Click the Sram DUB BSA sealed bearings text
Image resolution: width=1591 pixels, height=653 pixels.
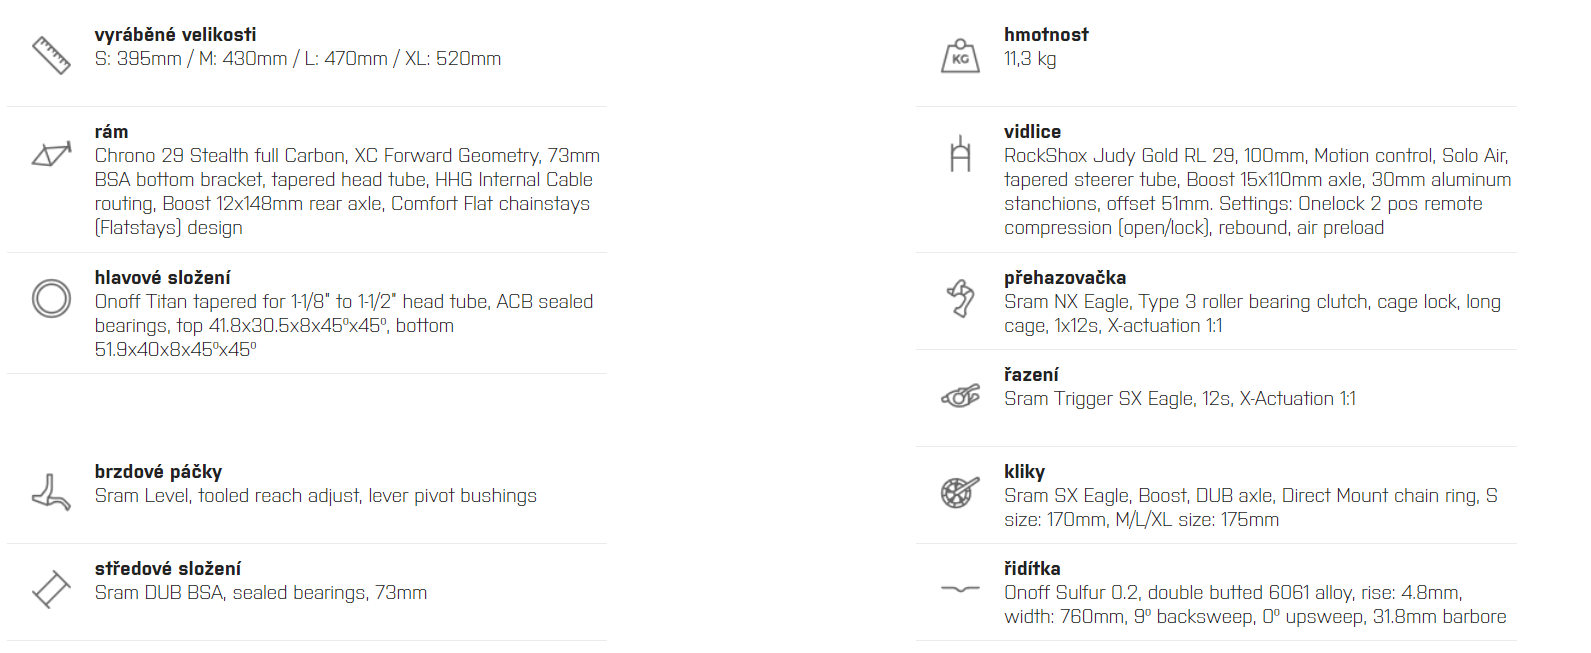click(x=261, y=593)
